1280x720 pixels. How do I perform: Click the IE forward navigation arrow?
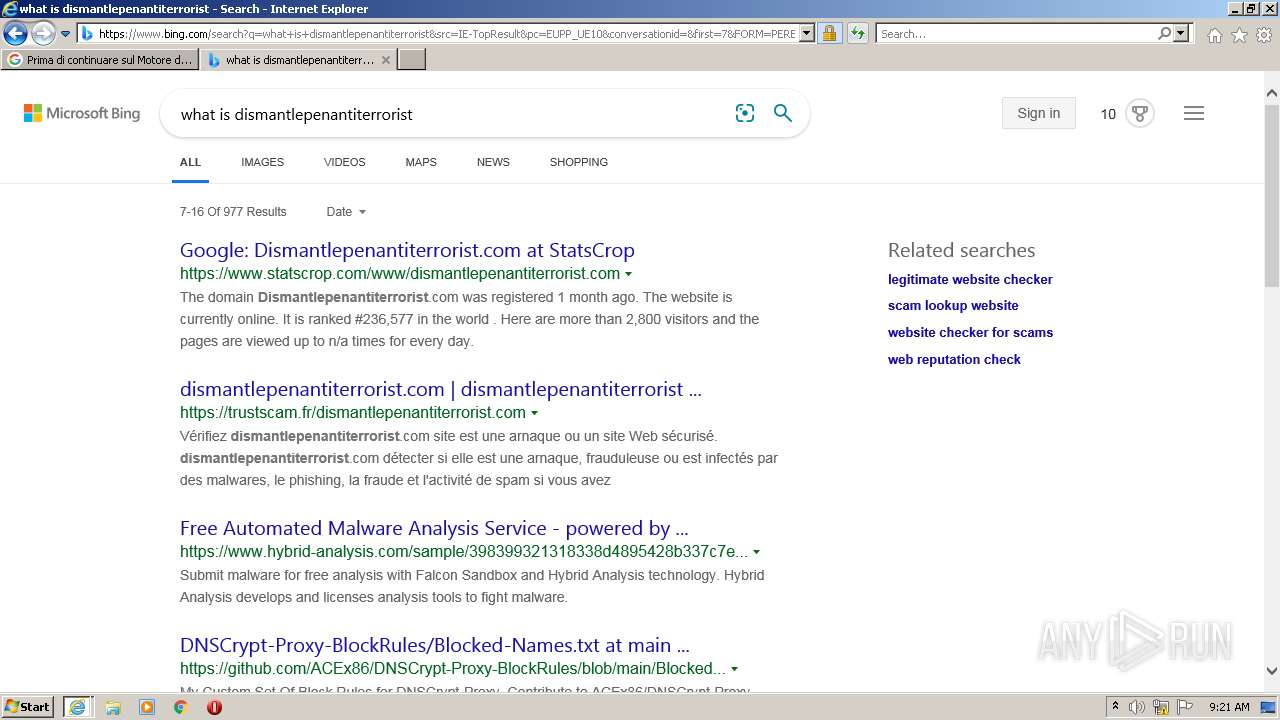click(x=42, y=34)
